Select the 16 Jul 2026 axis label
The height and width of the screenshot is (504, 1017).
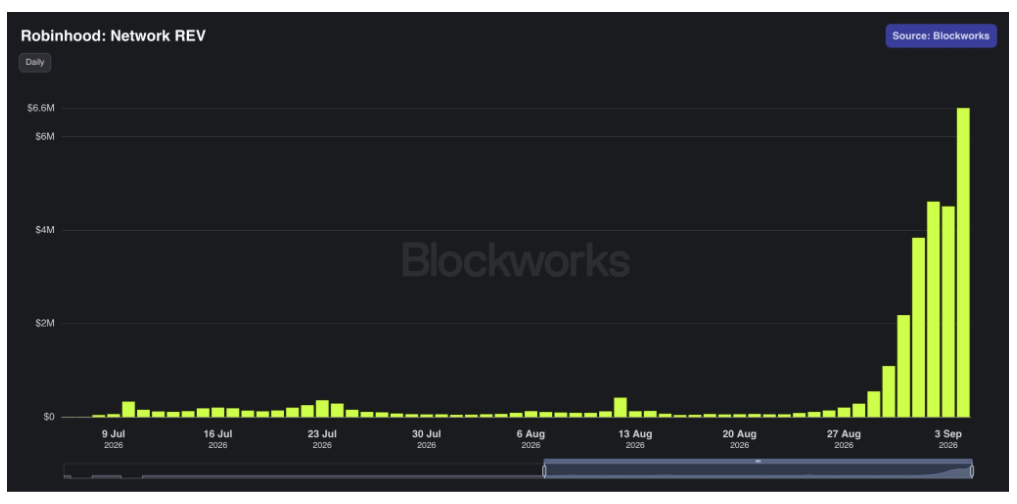click(x=217, y=438)
